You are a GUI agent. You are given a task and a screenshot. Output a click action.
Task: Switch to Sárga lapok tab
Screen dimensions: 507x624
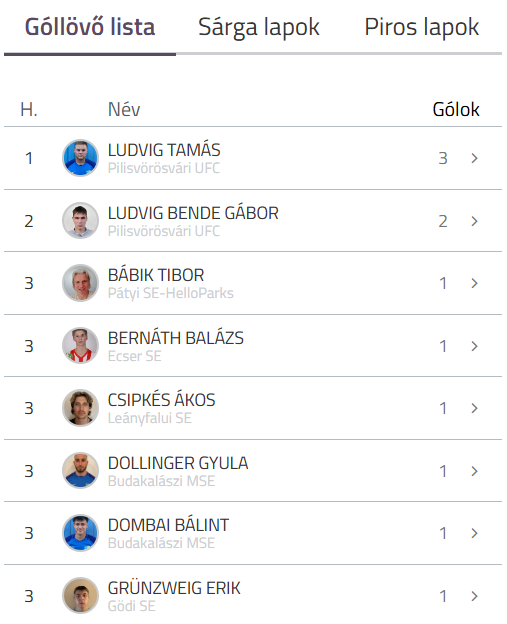[259, 27]
